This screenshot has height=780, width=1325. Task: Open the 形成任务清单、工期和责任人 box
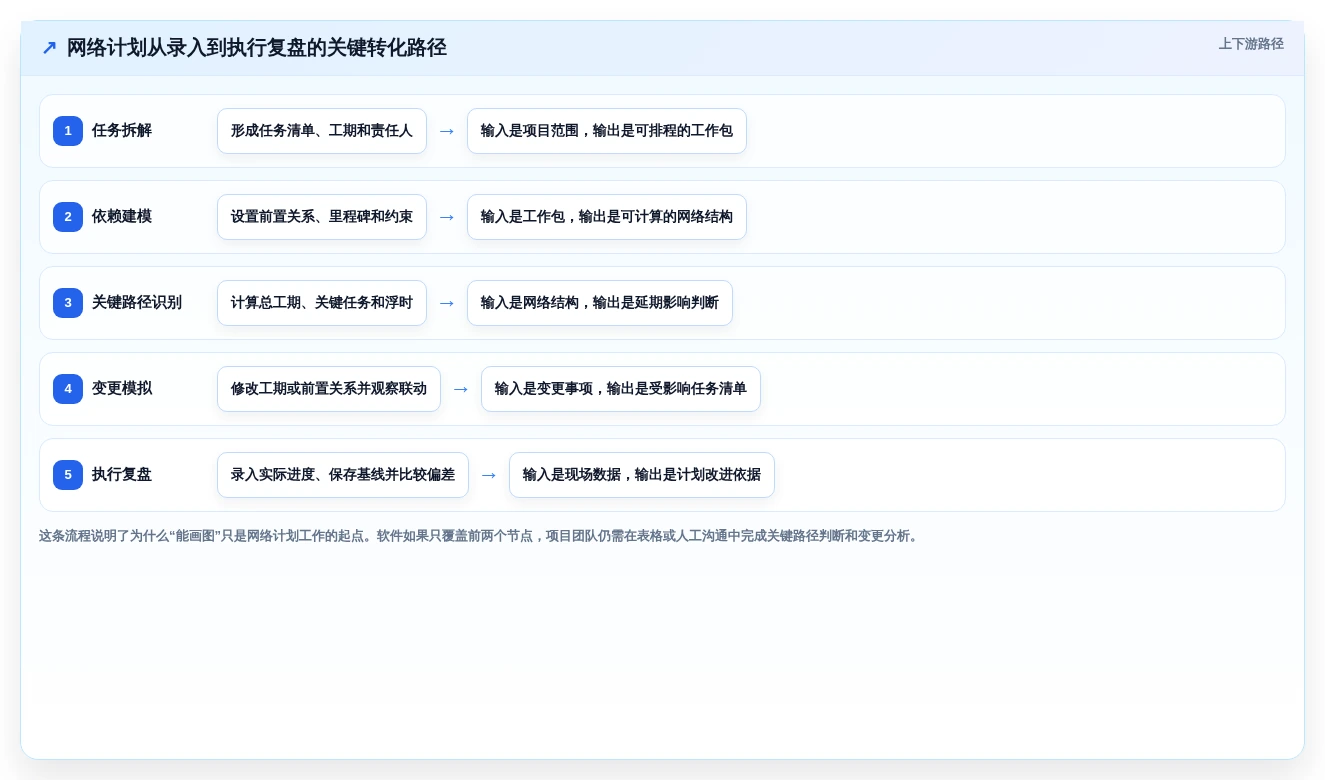point(322,131)
